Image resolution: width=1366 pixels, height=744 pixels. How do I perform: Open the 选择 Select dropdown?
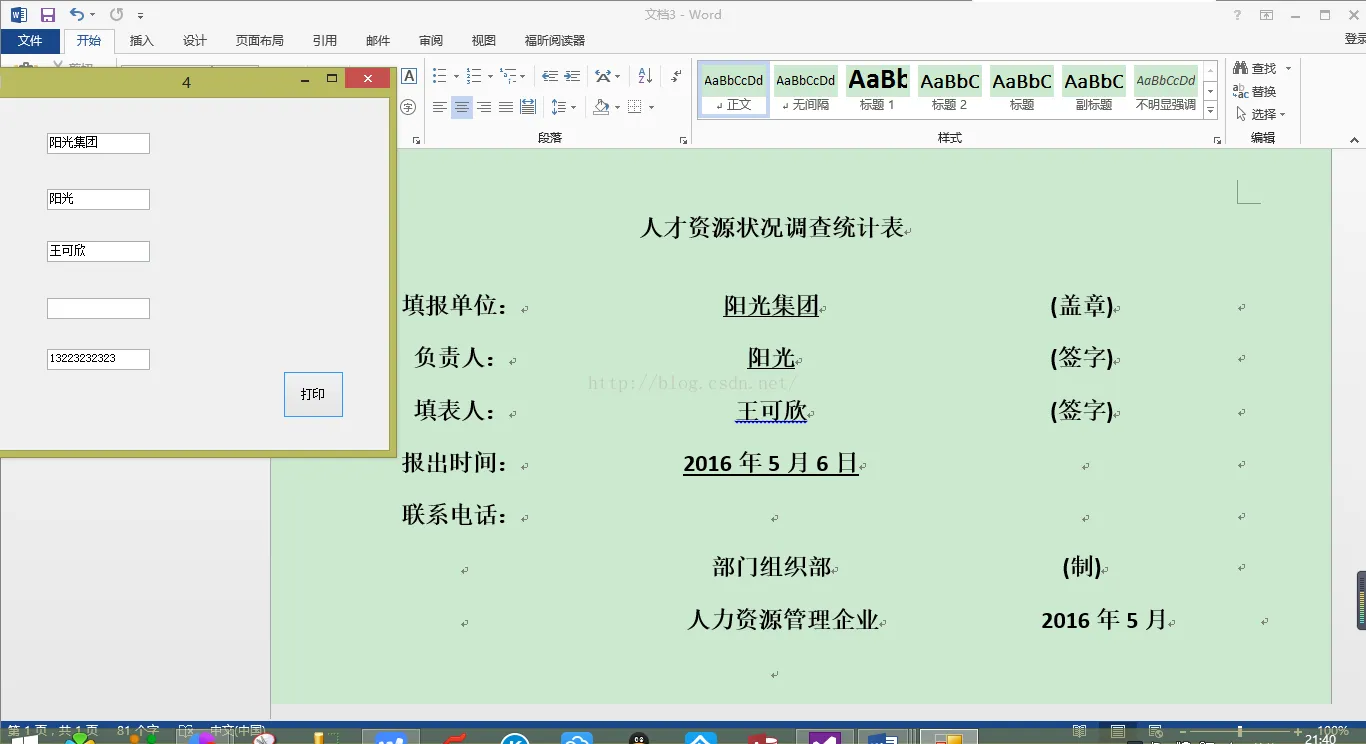point(1261,114)
